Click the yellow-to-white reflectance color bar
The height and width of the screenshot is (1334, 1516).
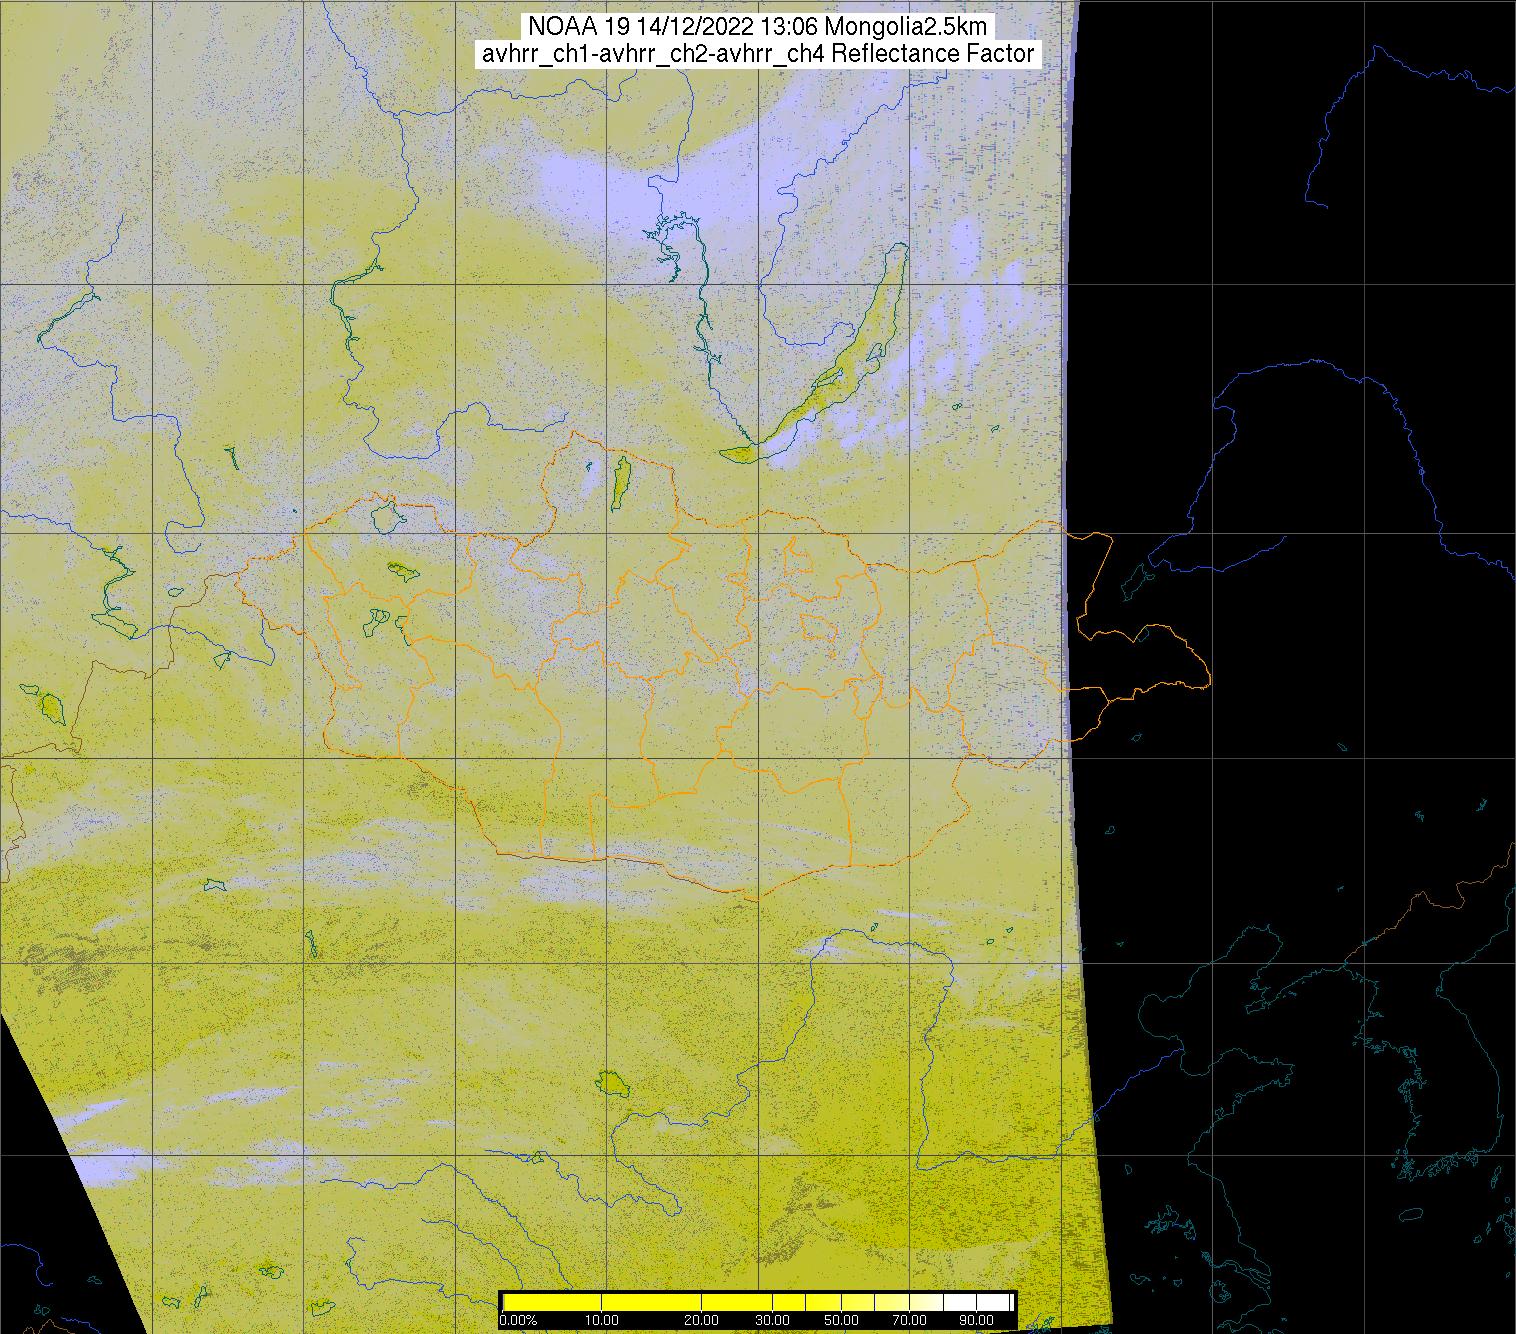click(758, 1302)
